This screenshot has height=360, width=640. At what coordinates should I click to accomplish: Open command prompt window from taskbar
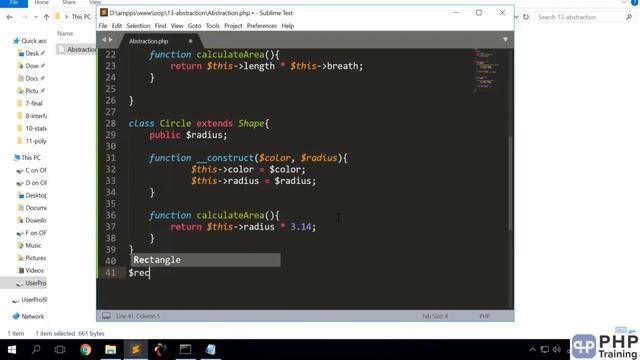[185, 350]
